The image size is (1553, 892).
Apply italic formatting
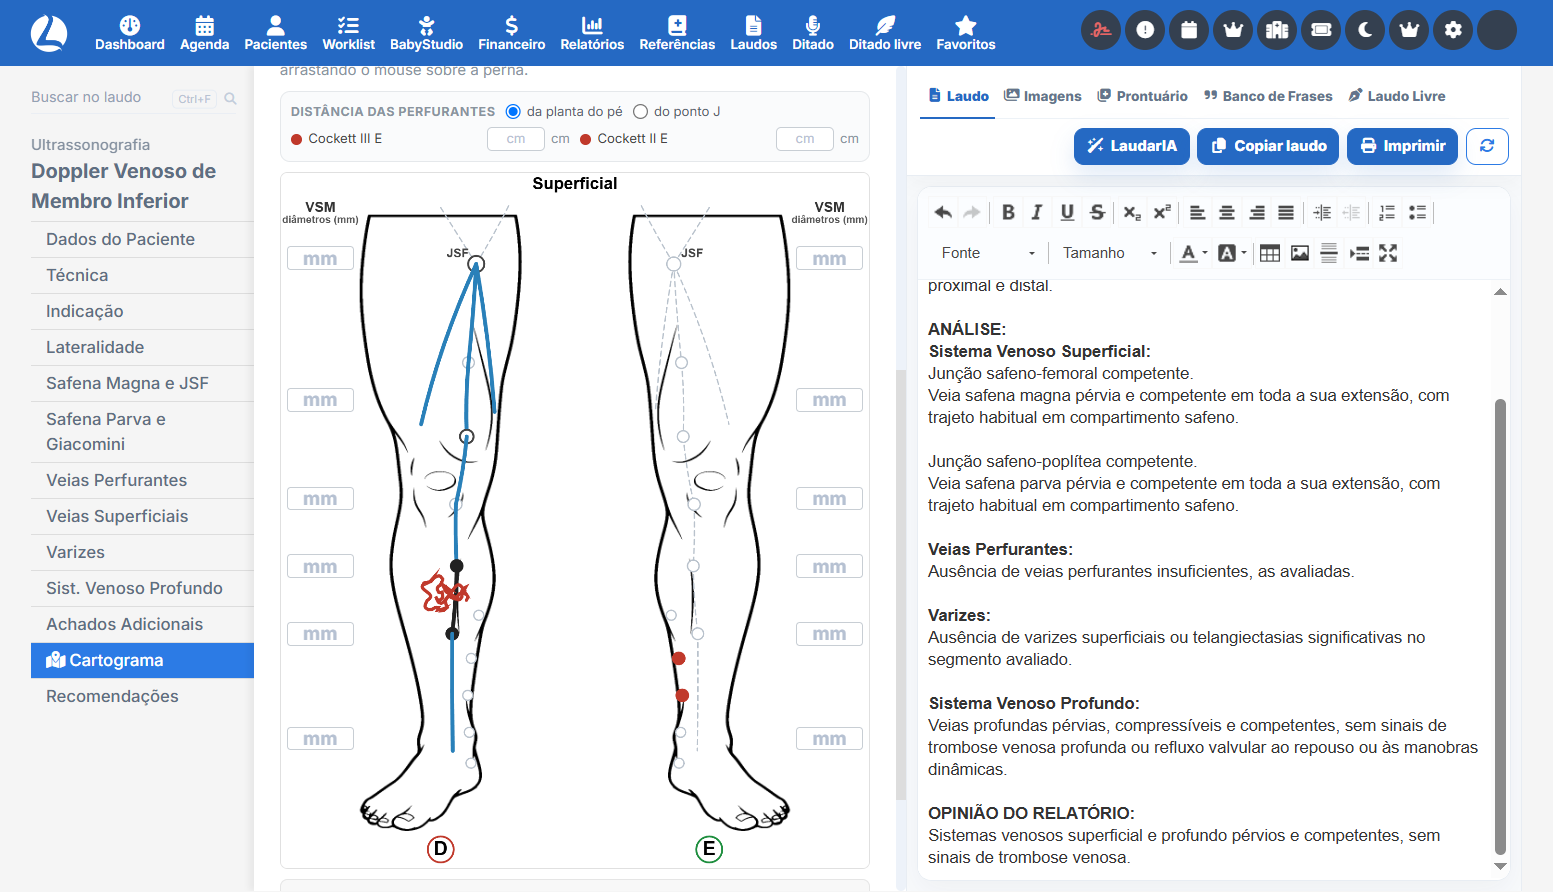[x=1037, y=212]
